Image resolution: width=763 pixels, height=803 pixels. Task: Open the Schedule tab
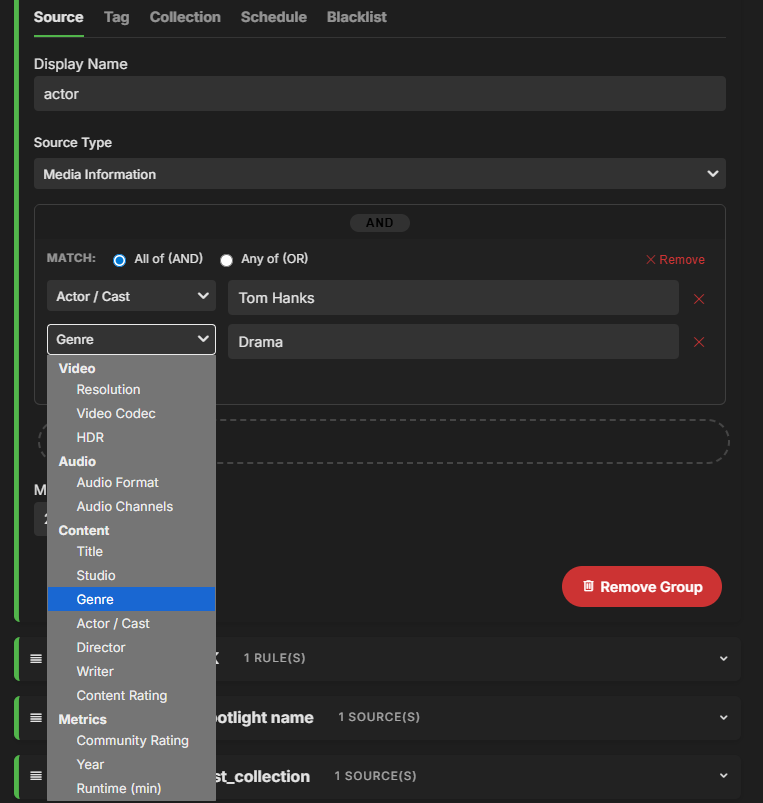point(273,17)
